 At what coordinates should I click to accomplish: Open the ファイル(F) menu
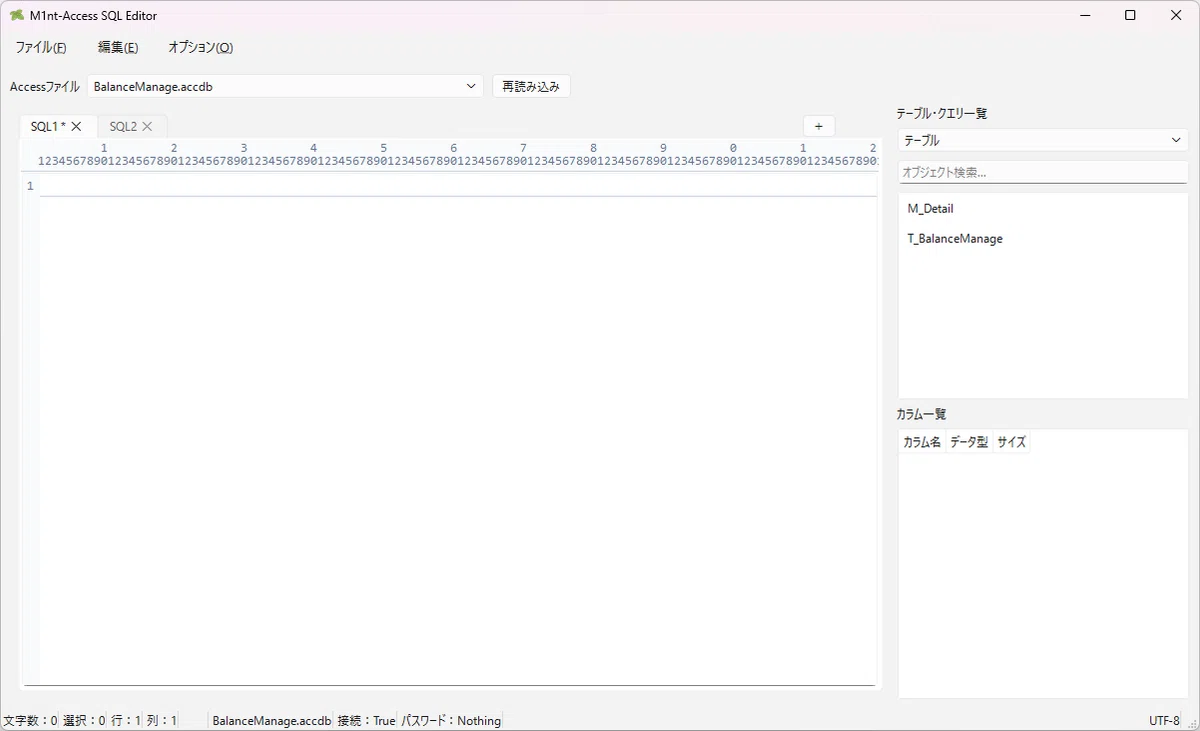click(41, 47)
